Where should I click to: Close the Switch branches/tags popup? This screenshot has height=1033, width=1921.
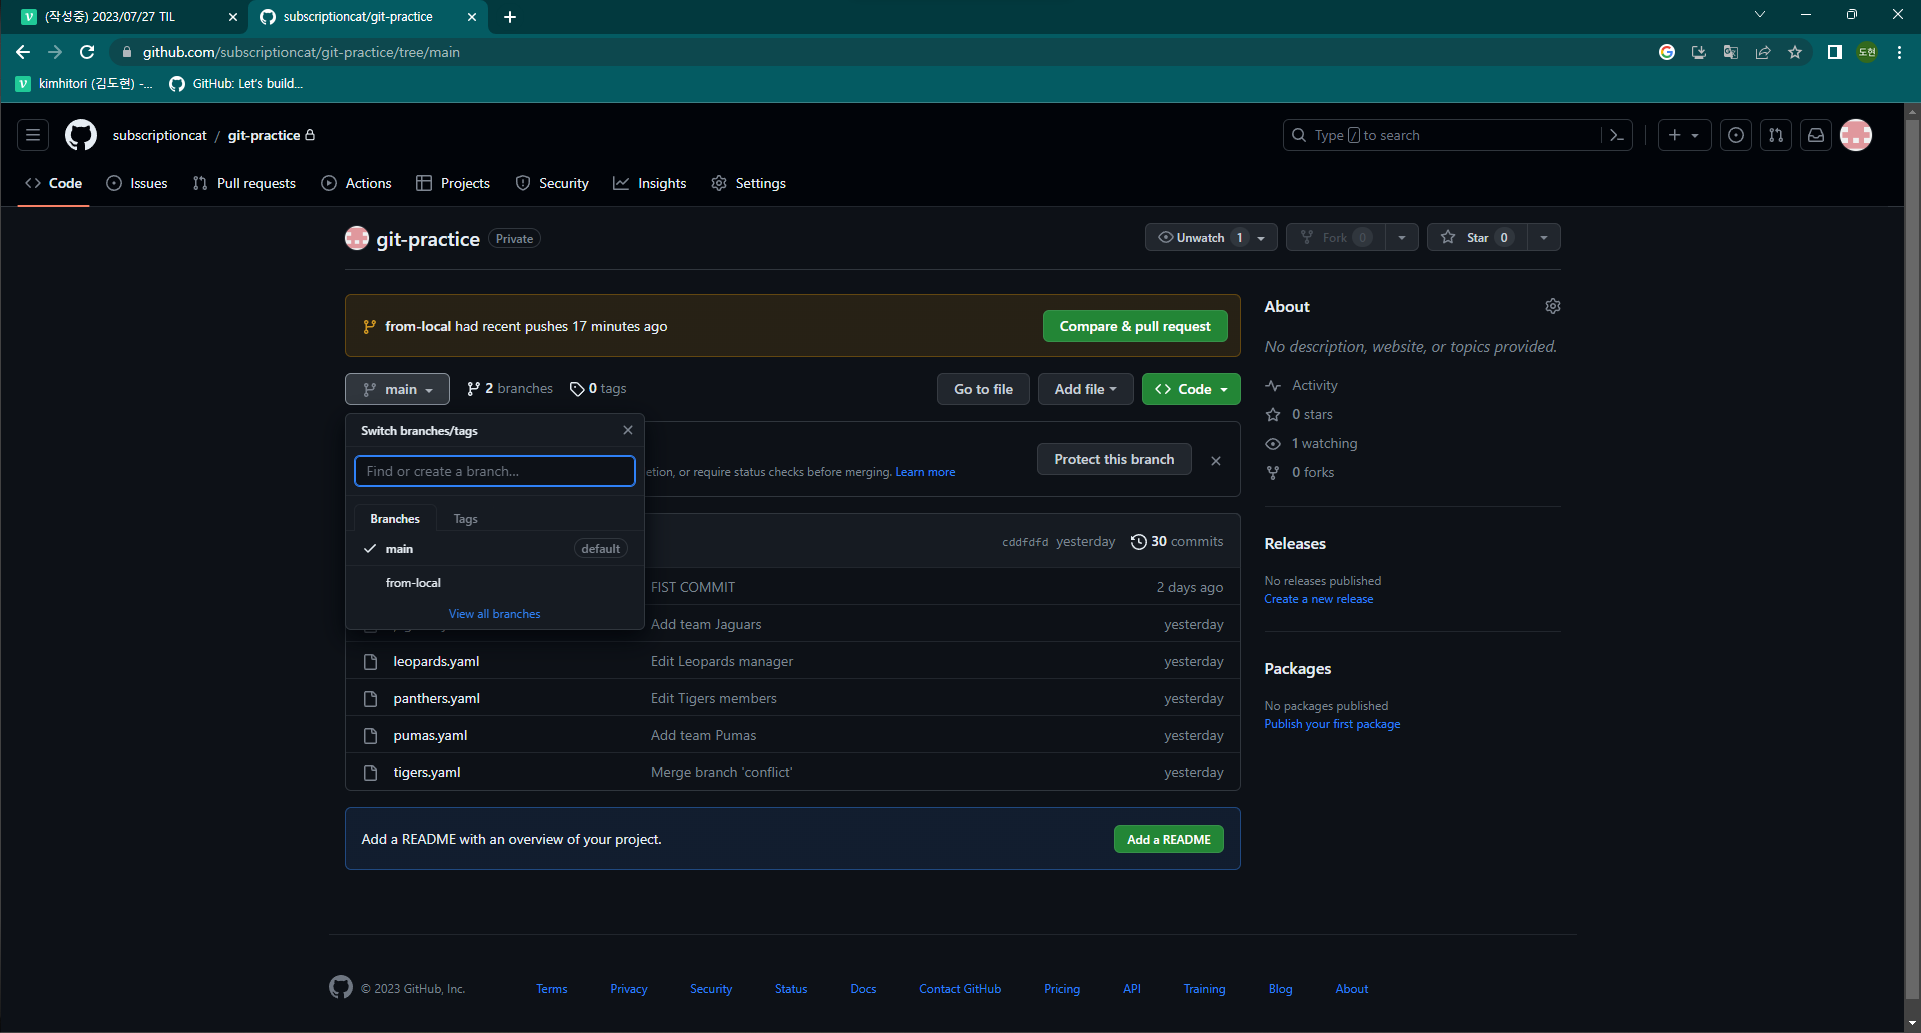pyautogui.click(x=628, y=430)
